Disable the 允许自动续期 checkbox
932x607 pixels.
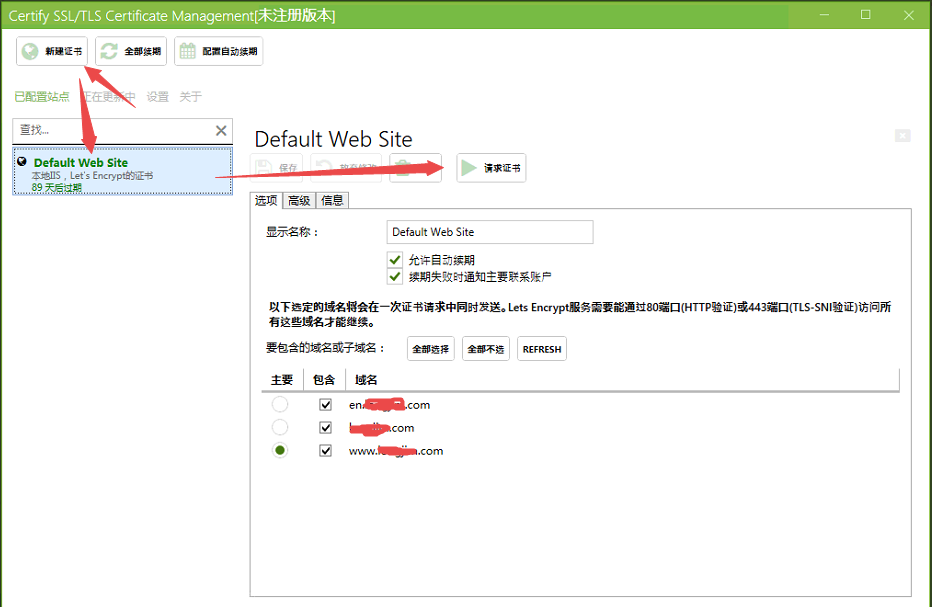coord(395,259)
